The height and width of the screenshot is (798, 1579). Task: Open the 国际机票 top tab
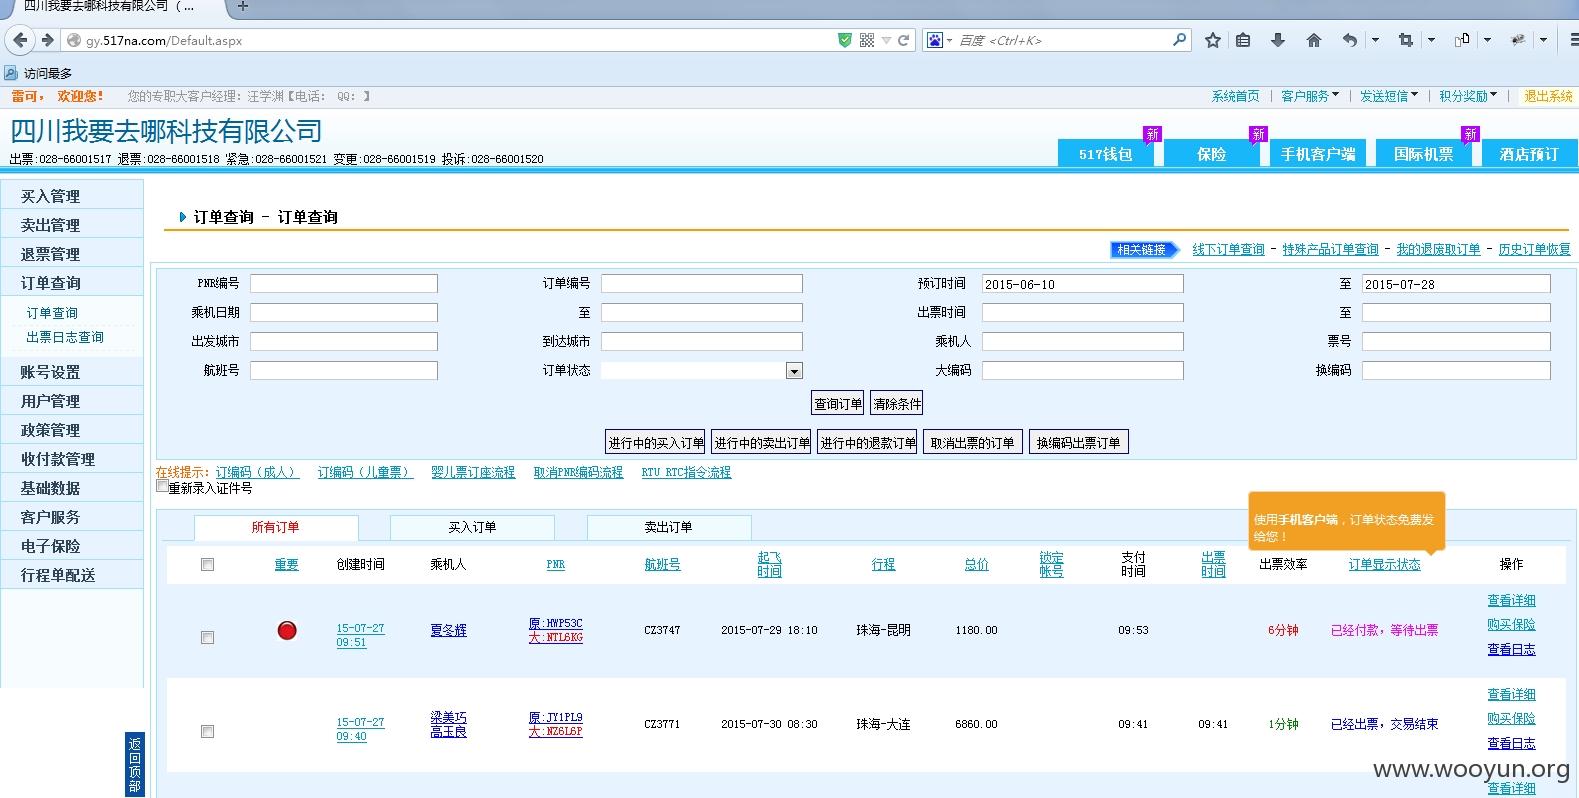pyautogui.click(x=1423, y=153)
